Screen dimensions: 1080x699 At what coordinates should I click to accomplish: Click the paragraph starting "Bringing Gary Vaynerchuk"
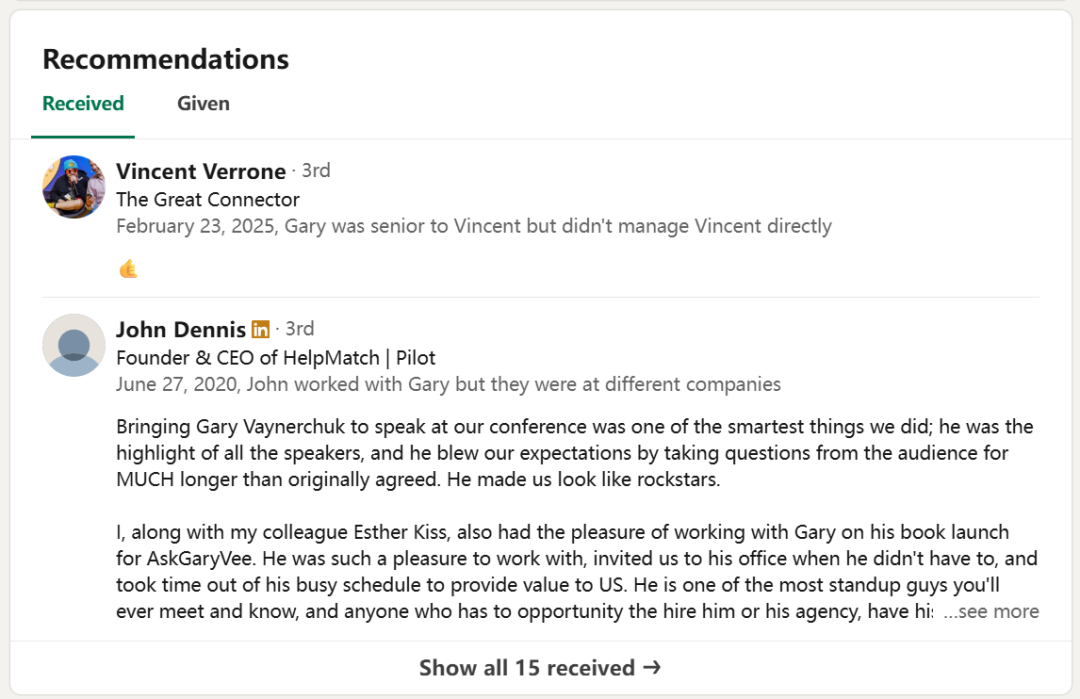click(x=574, y=453)
